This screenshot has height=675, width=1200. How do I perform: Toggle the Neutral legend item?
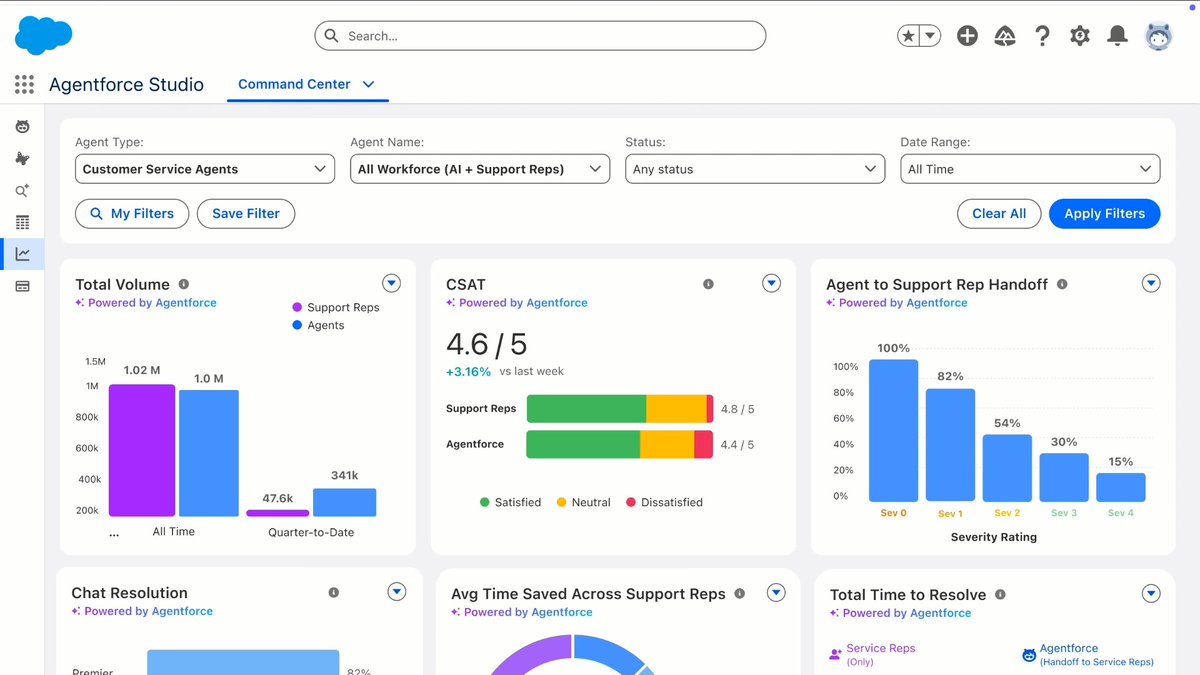[x=583, y=502]
